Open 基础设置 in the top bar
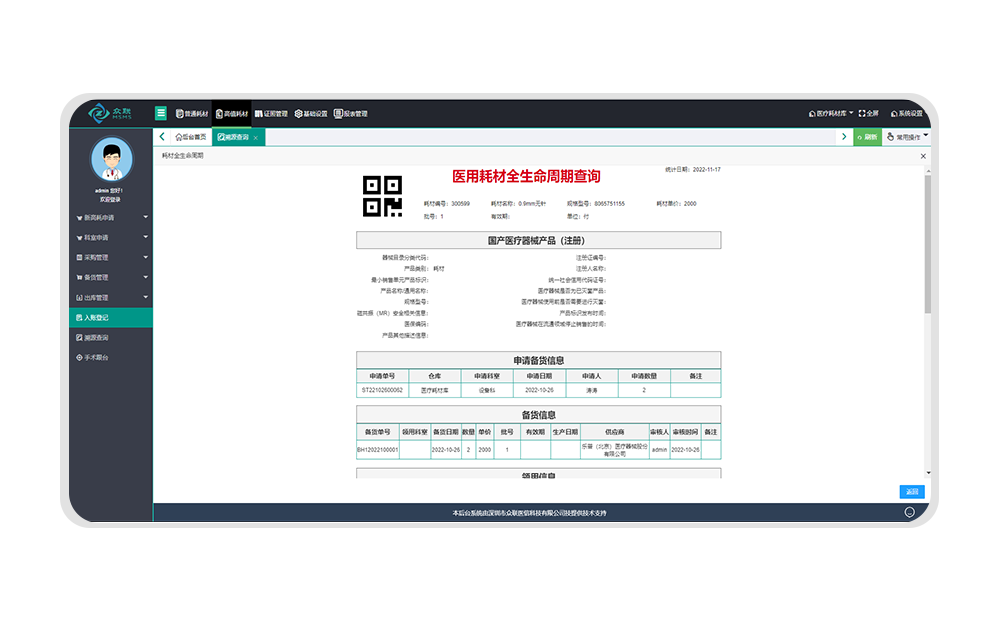This screenshot has height=620, width=1000. click(311, 114)
